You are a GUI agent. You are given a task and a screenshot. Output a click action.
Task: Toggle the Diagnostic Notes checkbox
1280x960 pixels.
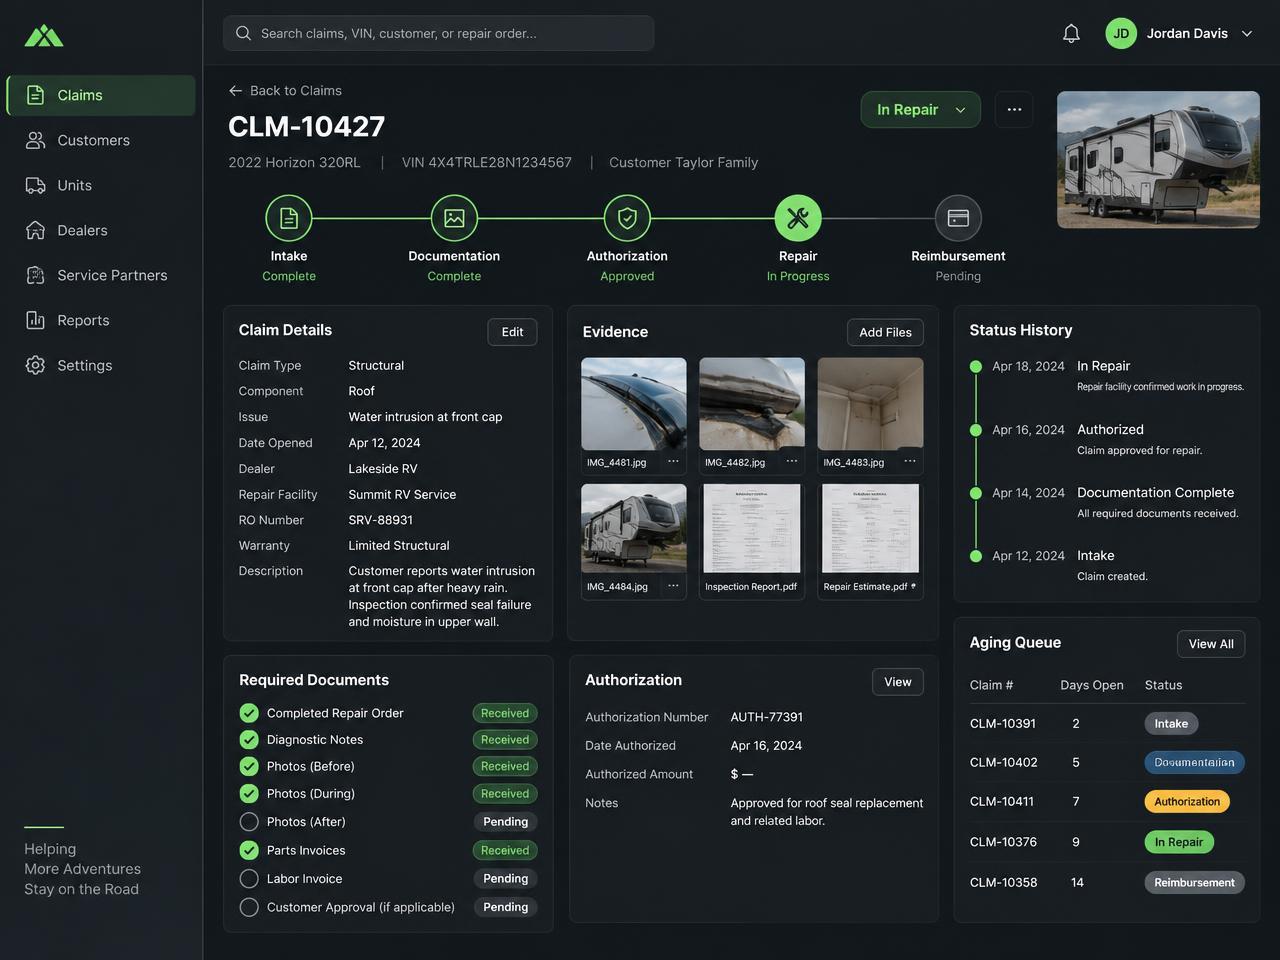[249, 740]
